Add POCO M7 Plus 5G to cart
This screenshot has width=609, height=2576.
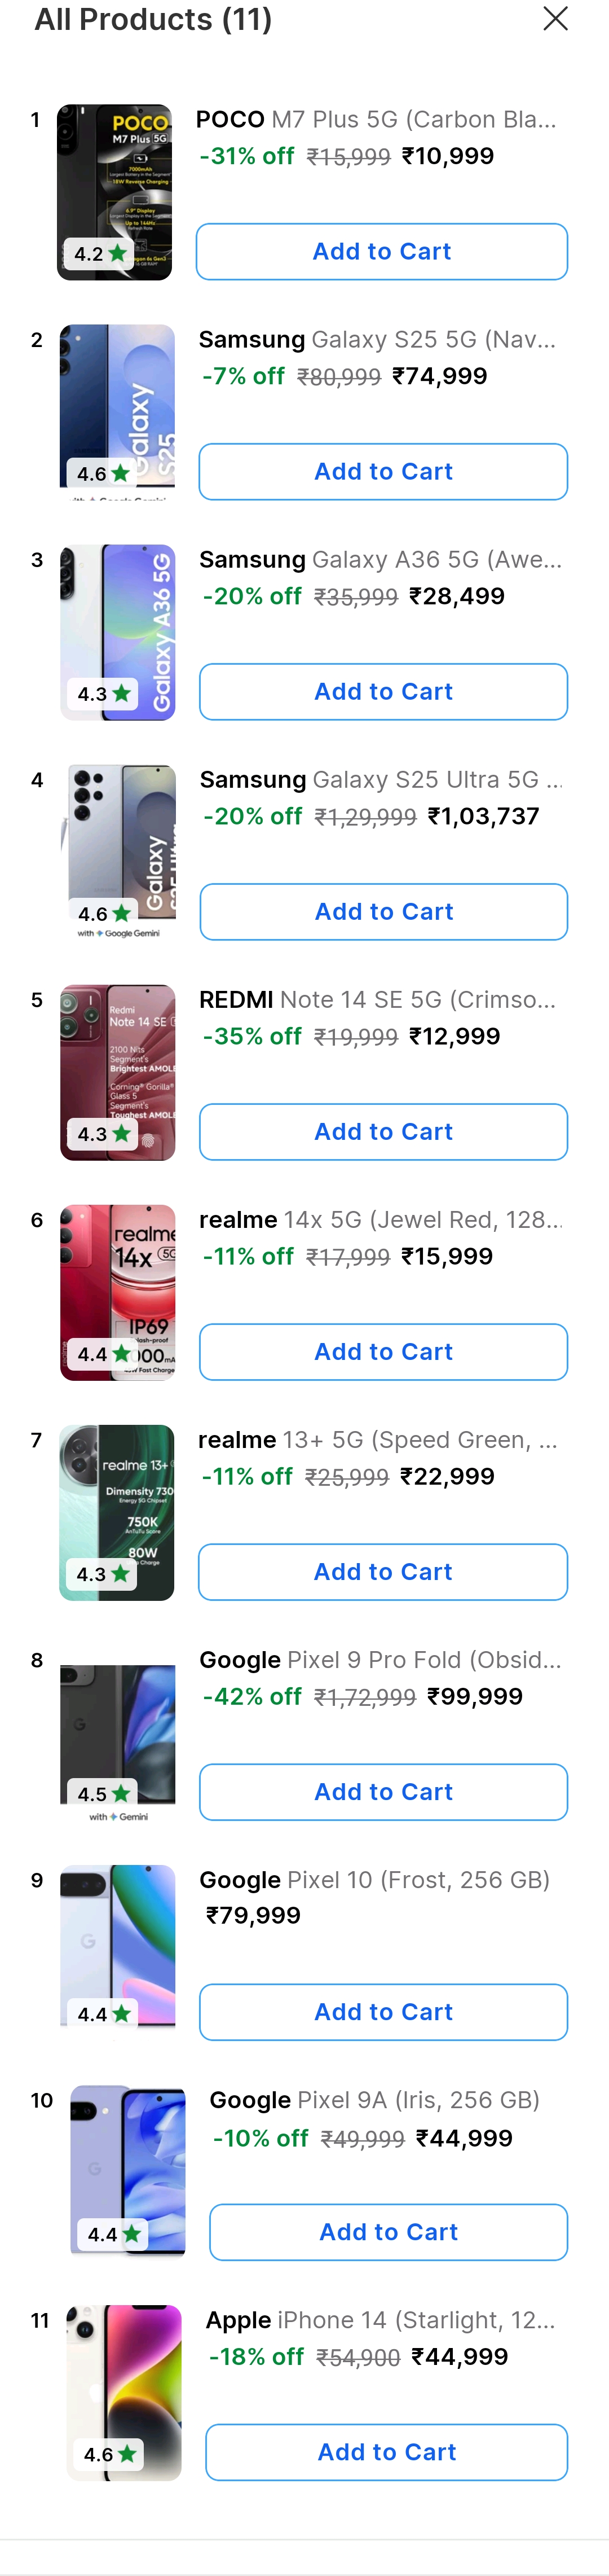coord(381,252)
